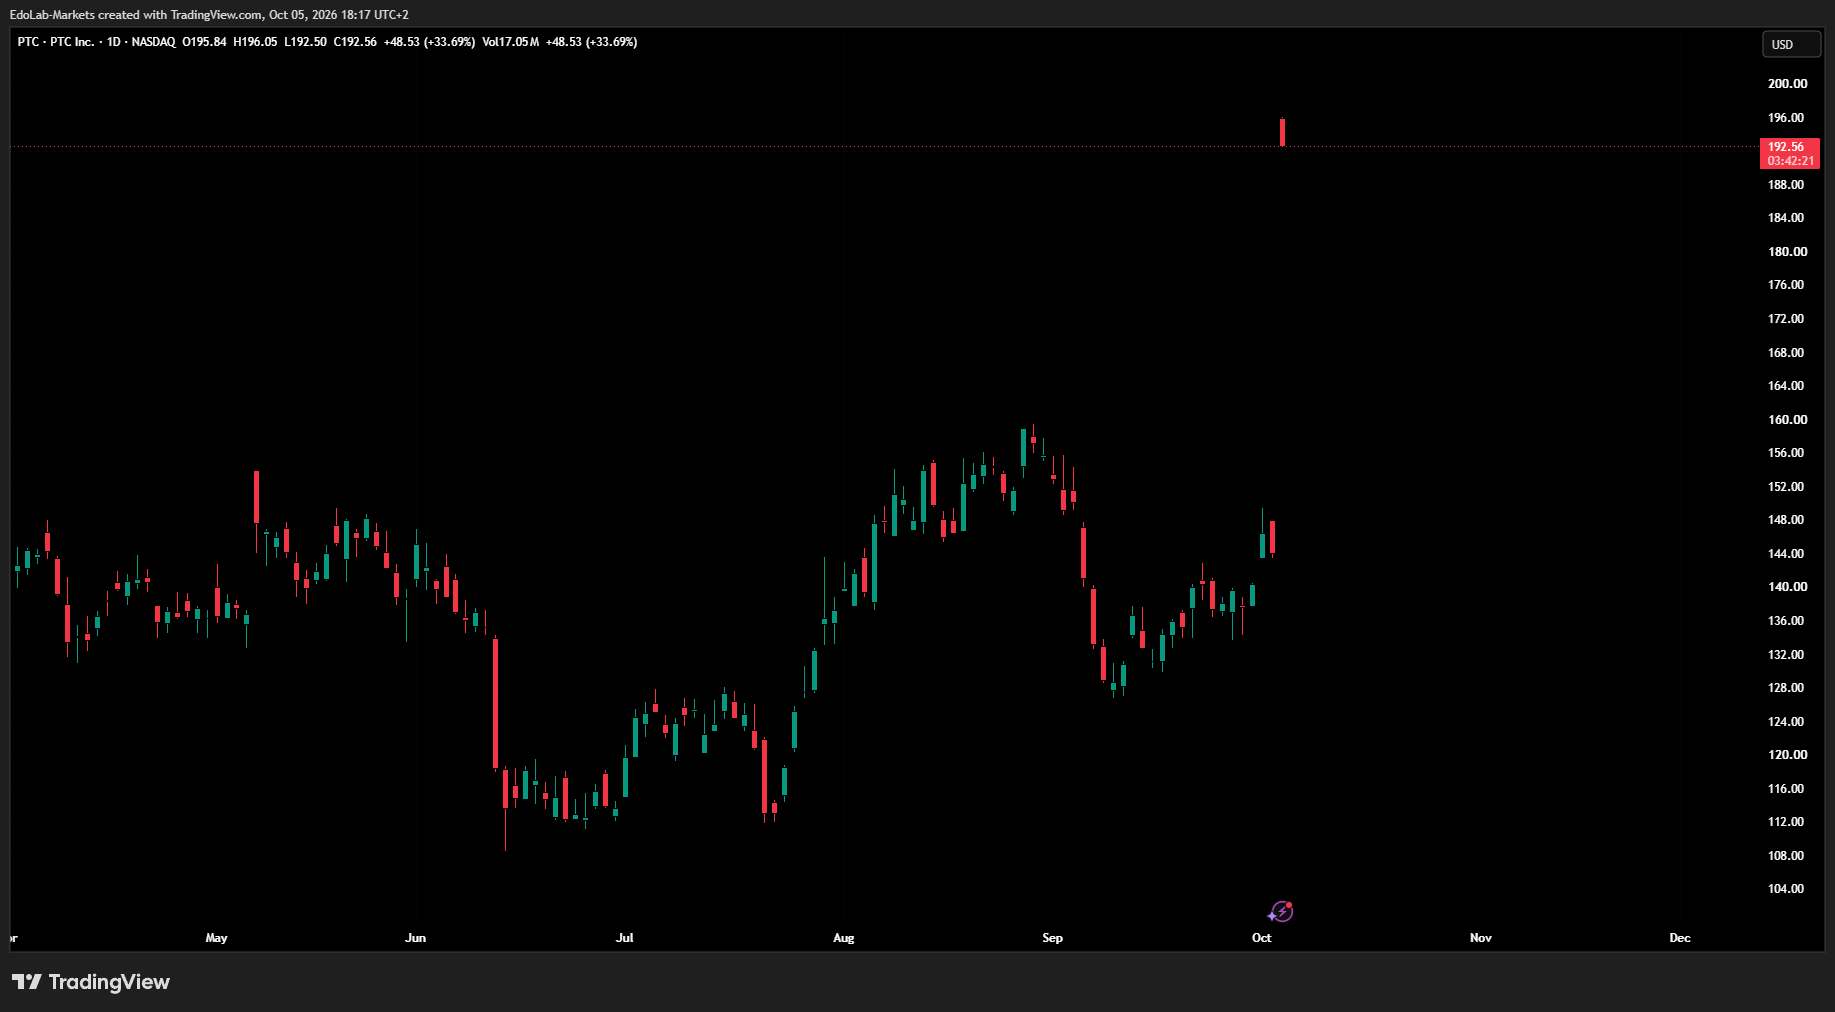Open the USD currency selector
This screenshot has height=1012, width=1835.
tap(1791, 44)
